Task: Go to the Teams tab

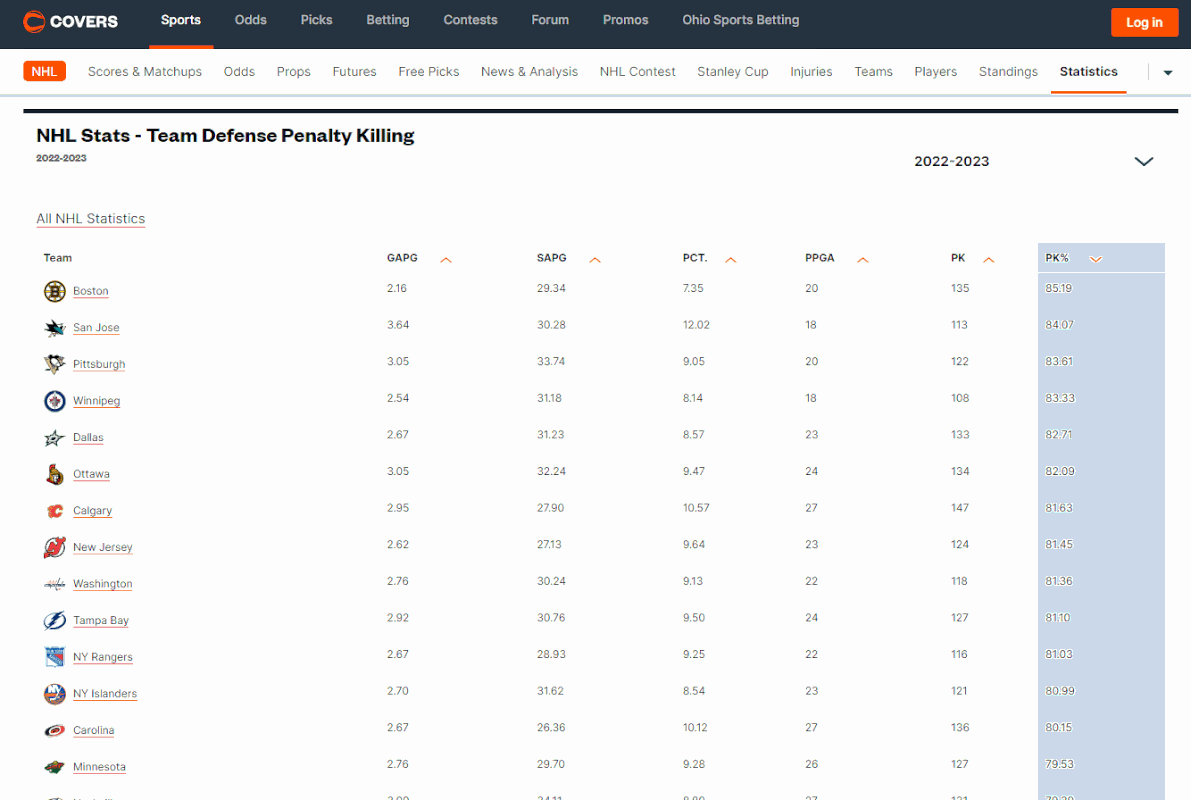Action: pyautogui.click(x=873, y=71)
